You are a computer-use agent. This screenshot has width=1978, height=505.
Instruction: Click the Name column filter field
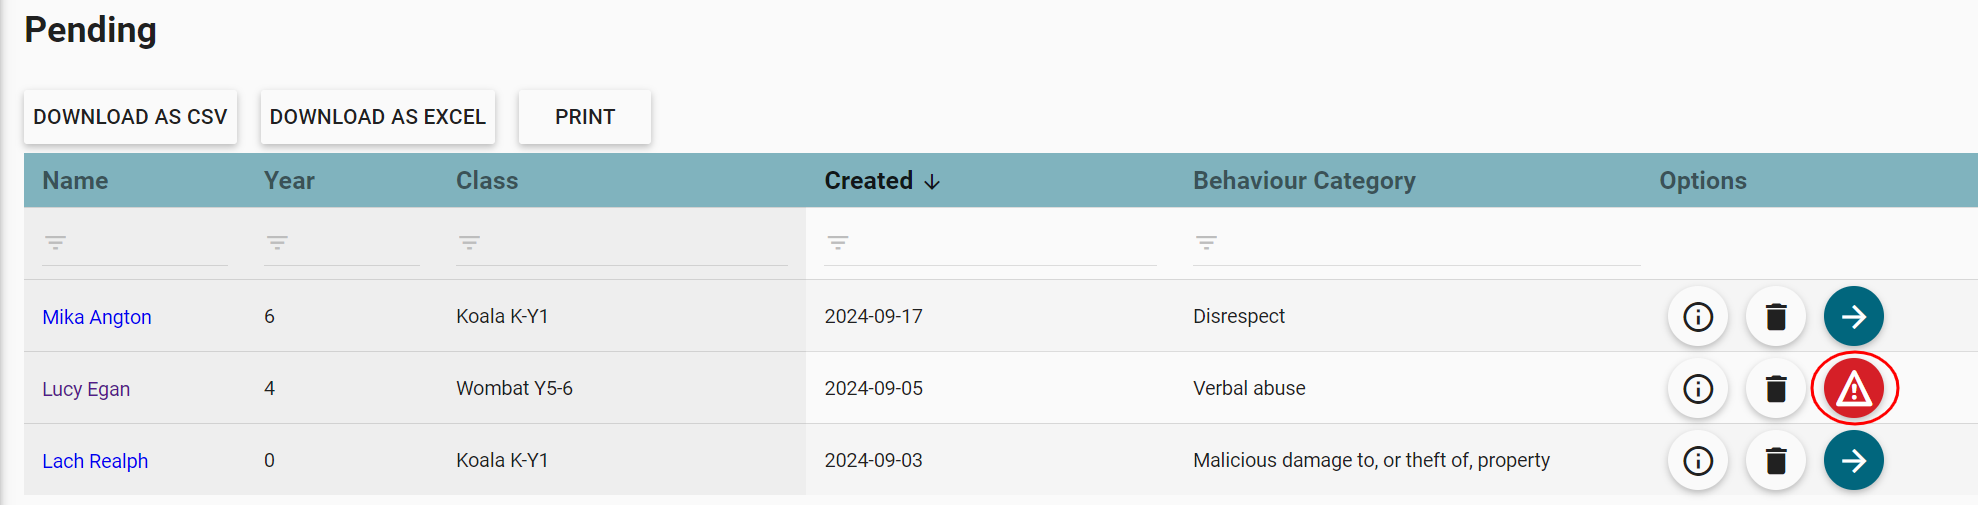[x=145, y=243]
